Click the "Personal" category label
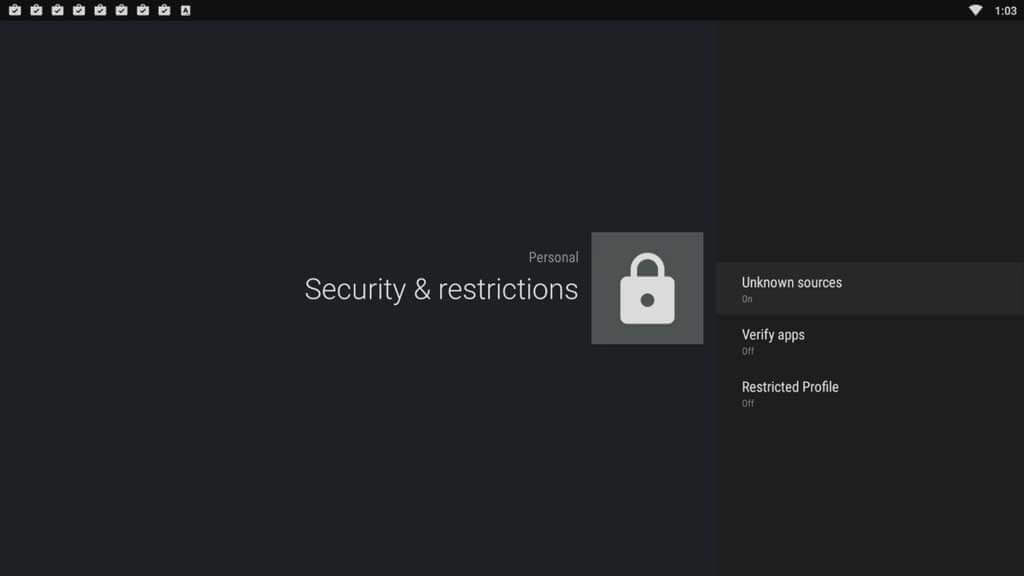1024x576 pixels. (x=553, y=257)
